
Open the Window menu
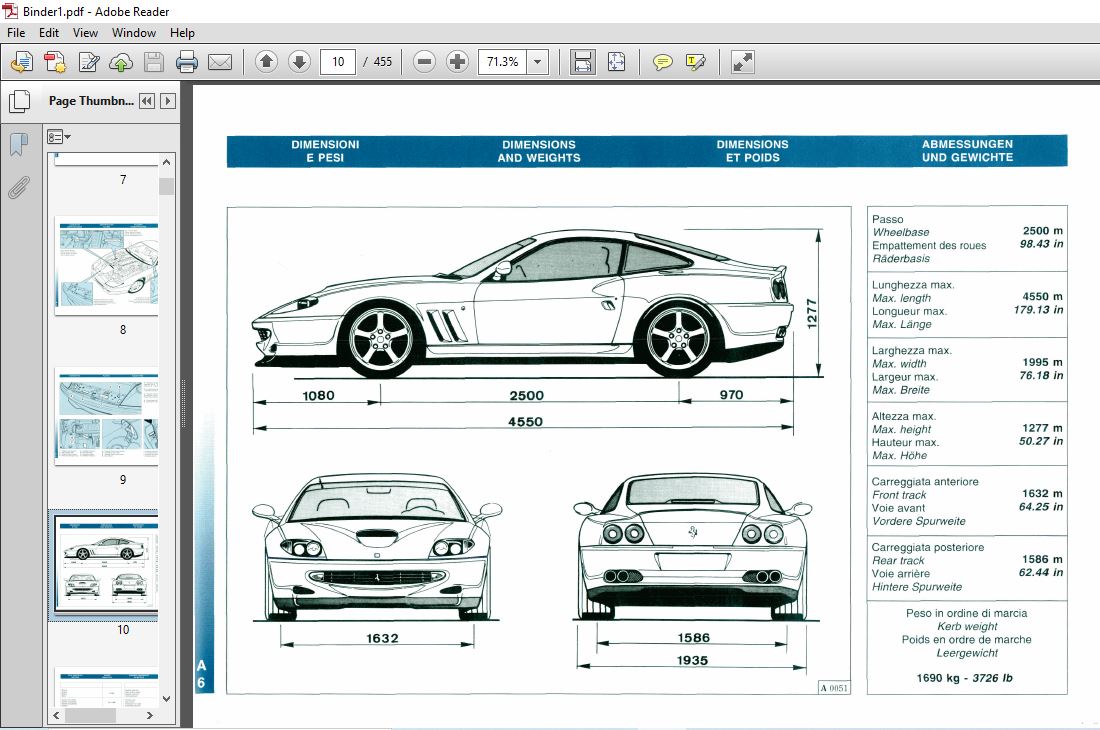[x=133, y=32]
